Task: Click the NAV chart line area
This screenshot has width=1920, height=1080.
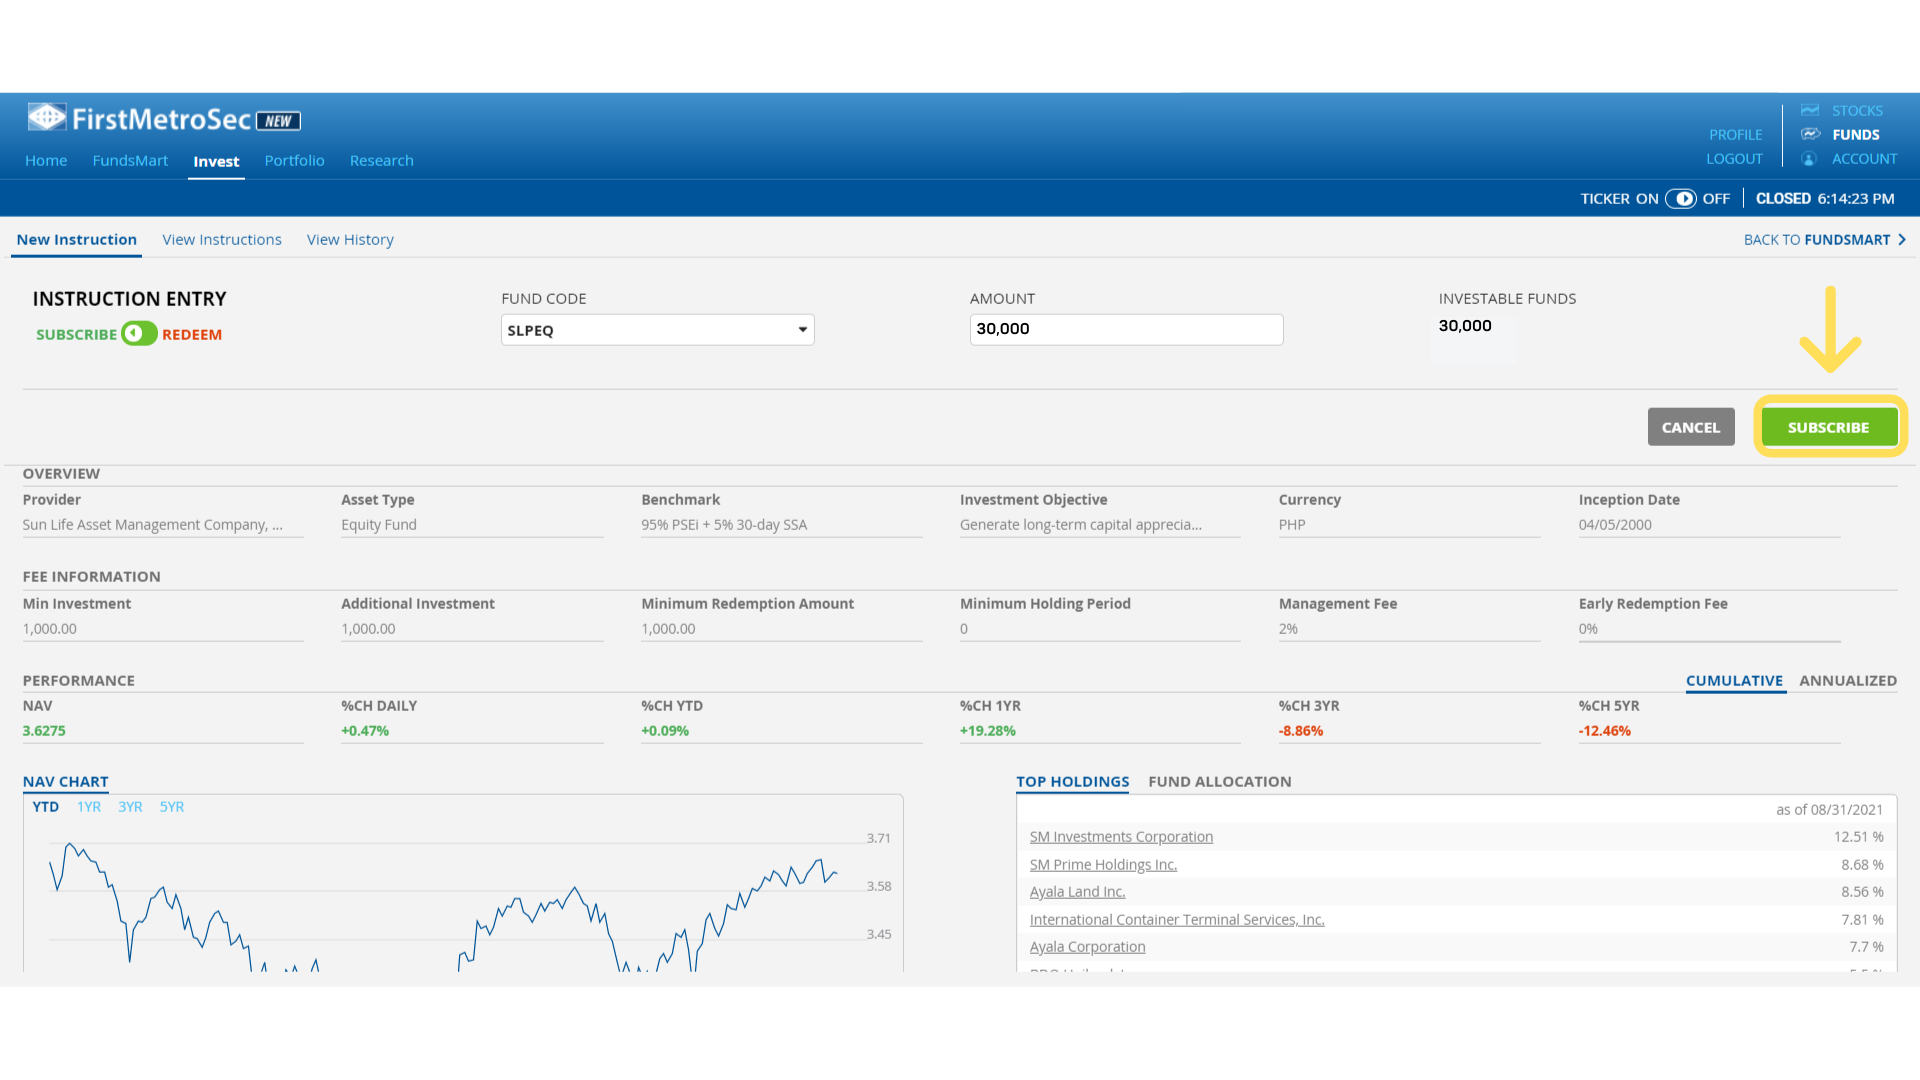Action: 443,905
